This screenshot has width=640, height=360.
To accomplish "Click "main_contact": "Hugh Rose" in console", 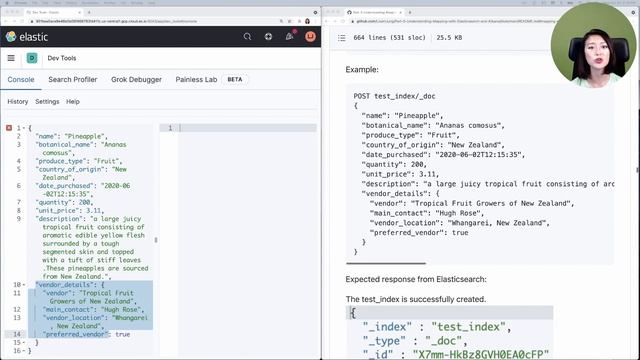I will click(92, 309).
